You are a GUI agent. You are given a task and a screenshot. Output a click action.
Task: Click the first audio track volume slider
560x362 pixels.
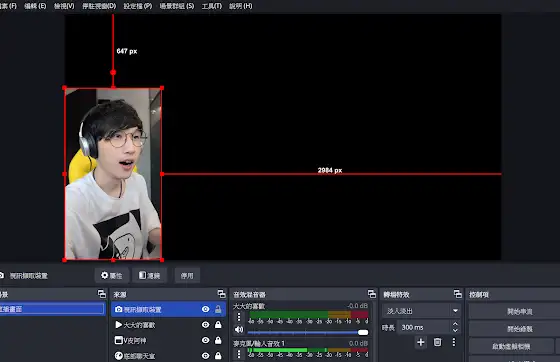coord(308,332)
